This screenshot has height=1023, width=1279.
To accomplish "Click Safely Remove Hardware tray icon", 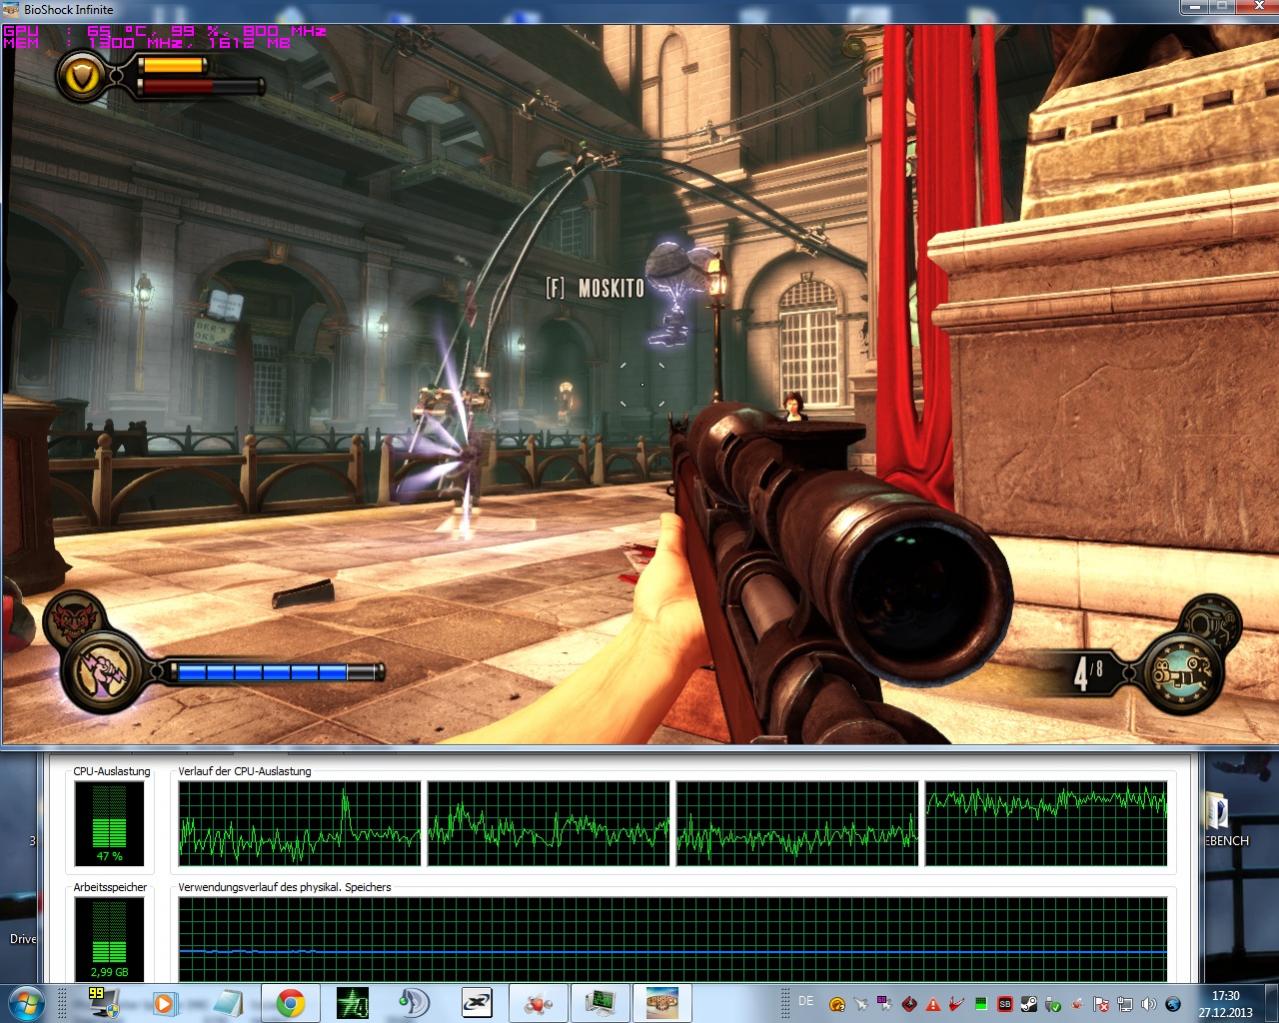I will 1053,1004.
